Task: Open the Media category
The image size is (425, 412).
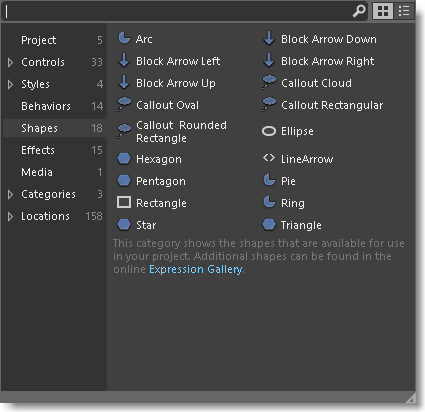Action: (55, 172)
